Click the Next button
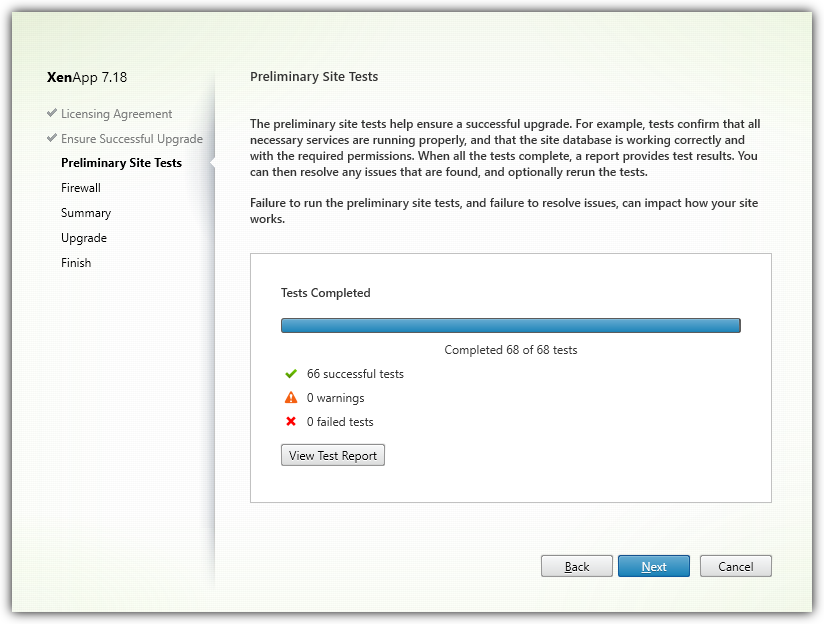Image resolution: width=824 pixels, height=624 pixels. pos(654,566)
